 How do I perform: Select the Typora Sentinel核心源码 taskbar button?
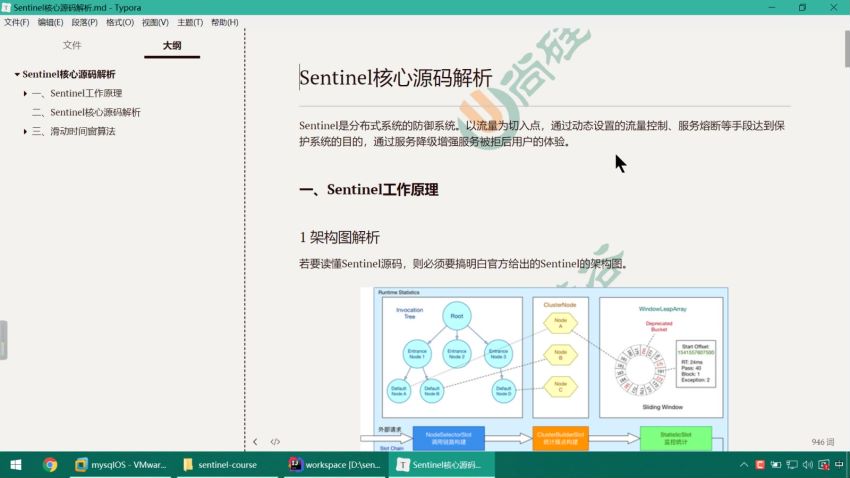pyautogui.click(x=440, y=465)
